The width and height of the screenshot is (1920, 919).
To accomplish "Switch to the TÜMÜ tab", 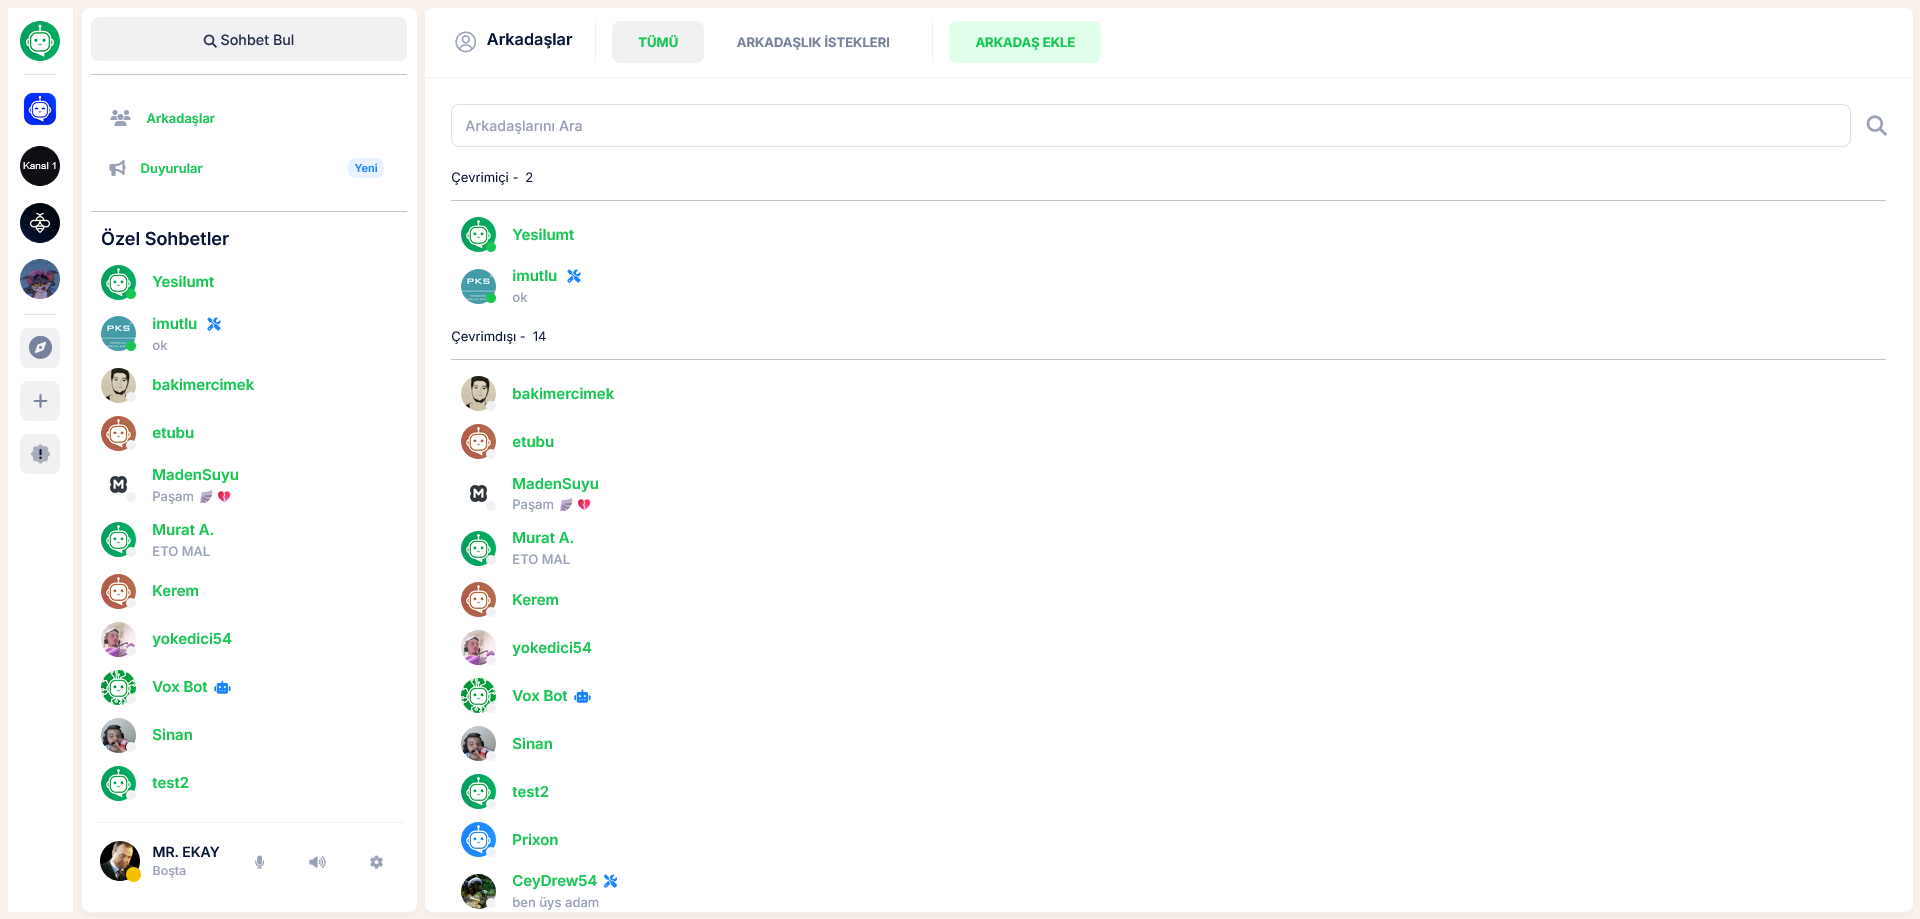I will 658,42.
